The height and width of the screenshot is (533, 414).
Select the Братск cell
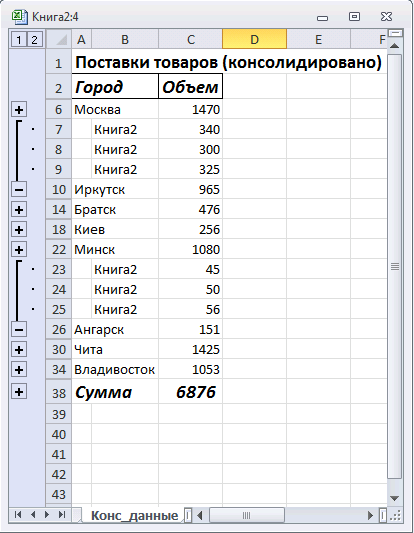[115, 210]
